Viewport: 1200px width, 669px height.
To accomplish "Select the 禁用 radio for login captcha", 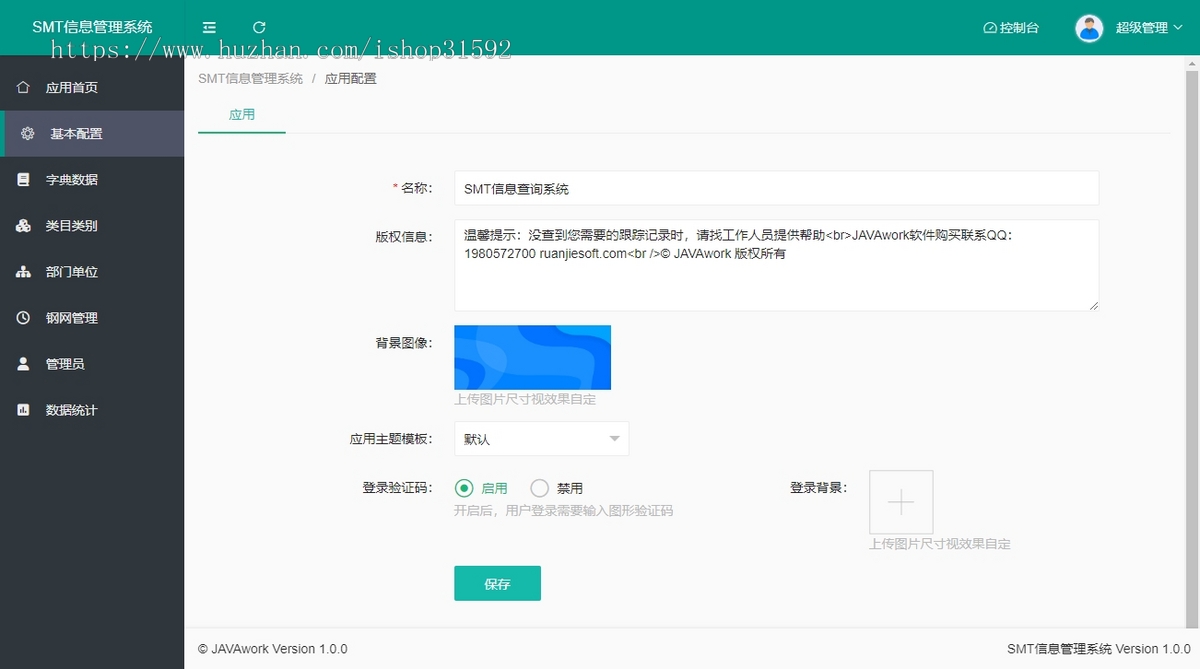I will [x=540, y=488].
